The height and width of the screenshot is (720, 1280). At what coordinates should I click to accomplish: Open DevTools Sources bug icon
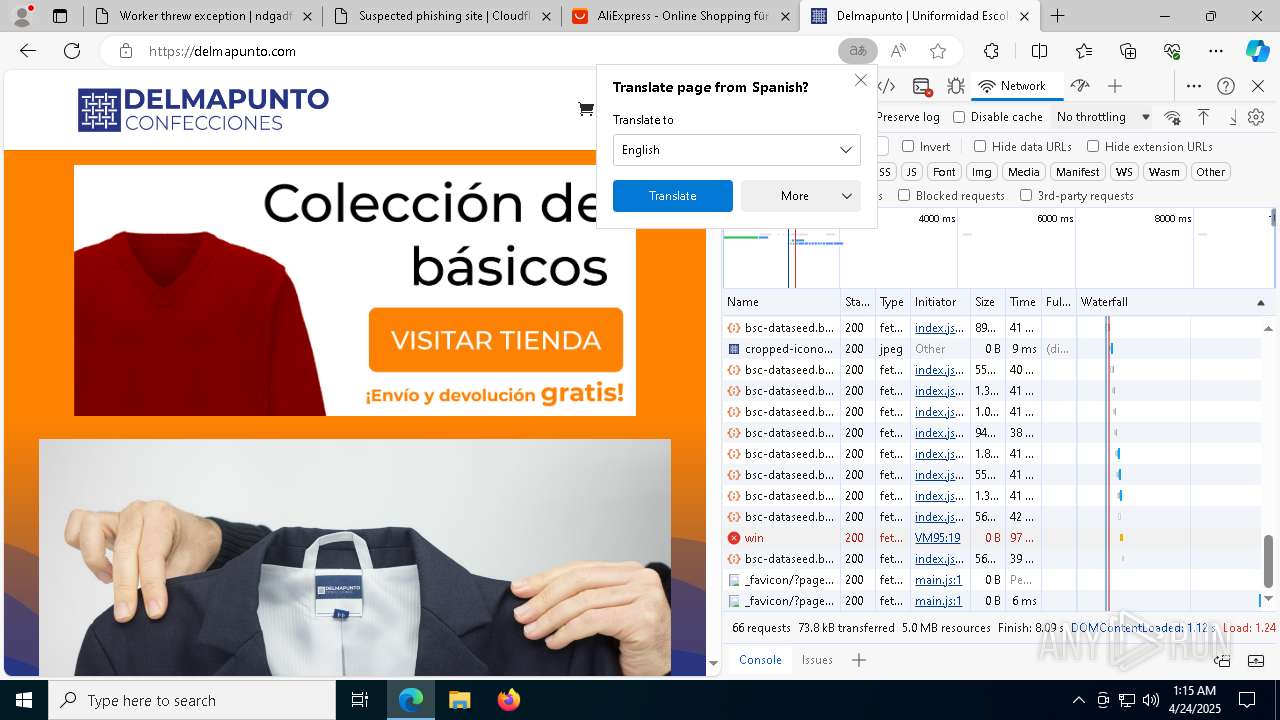(956, 86)
